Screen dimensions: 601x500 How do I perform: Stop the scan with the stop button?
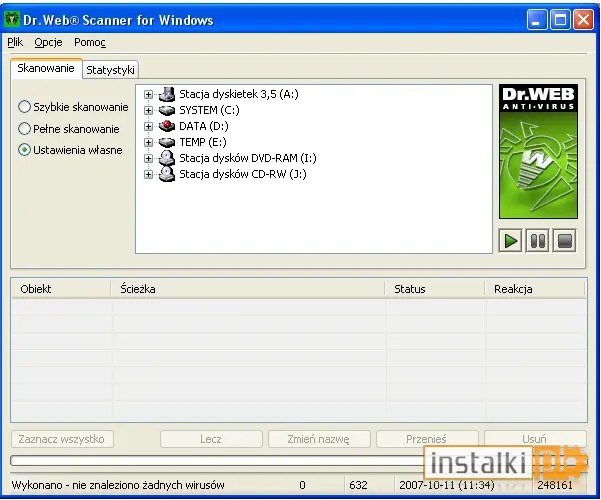(x=565, y=241)
